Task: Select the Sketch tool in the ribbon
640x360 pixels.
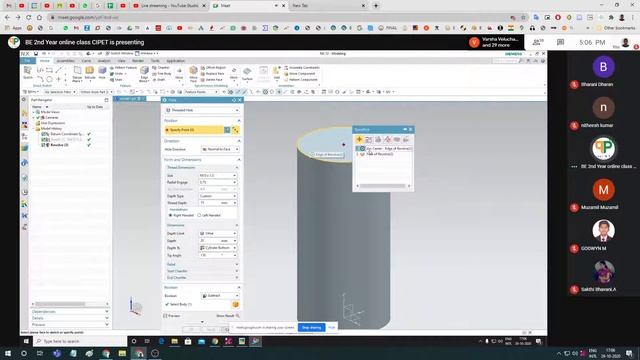Action: (x=28, y=73)
